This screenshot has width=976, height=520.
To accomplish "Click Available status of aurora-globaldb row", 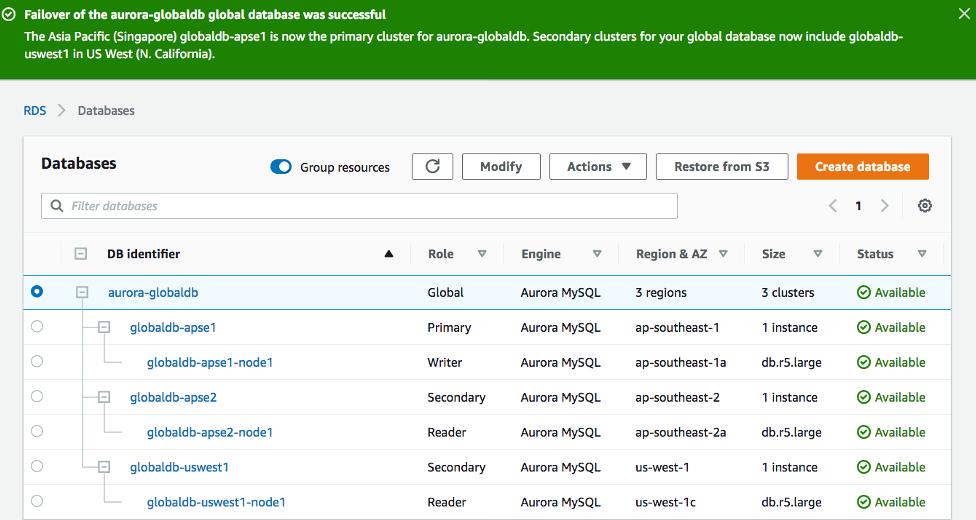I will [891, 292].
